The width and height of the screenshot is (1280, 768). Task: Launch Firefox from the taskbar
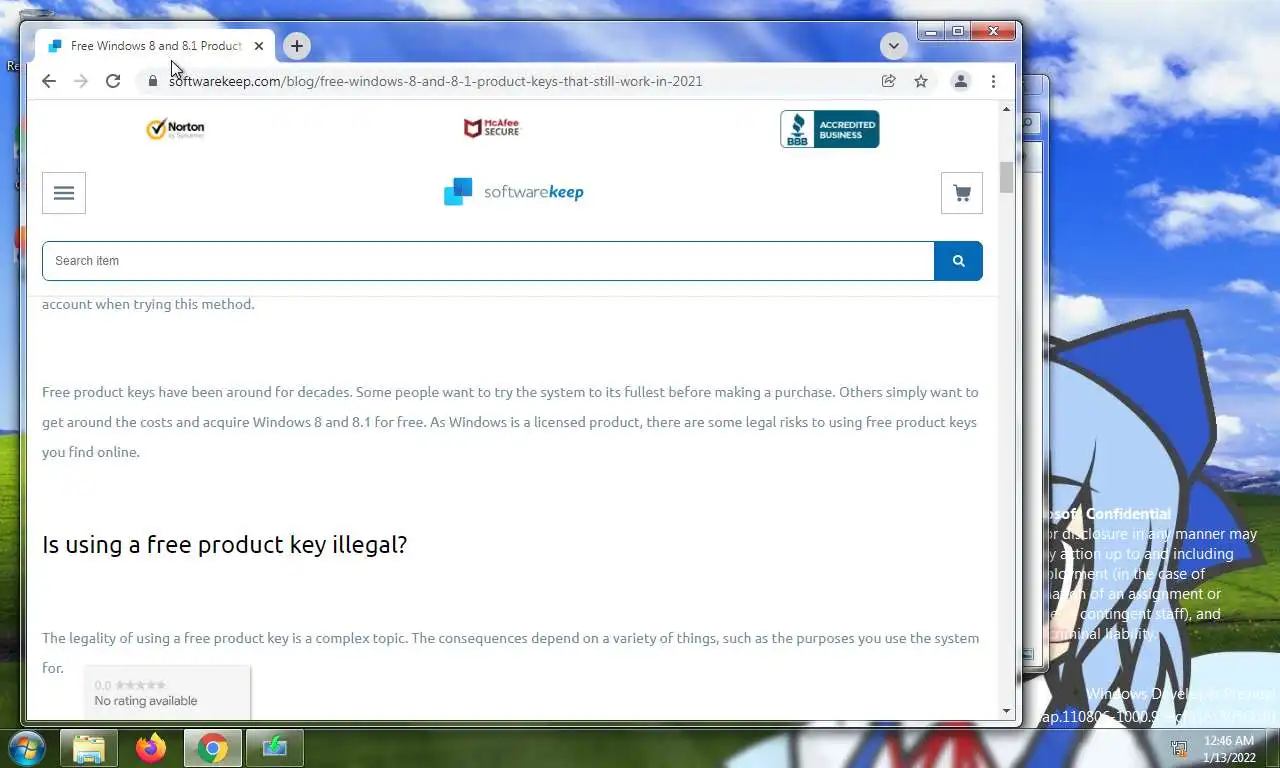(151, 748)
